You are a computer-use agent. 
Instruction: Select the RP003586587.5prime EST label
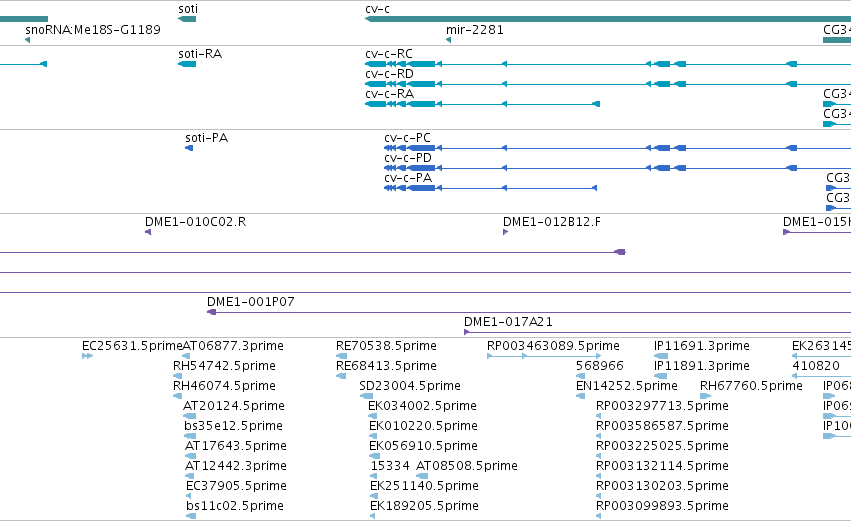click(x=662, y=426)
